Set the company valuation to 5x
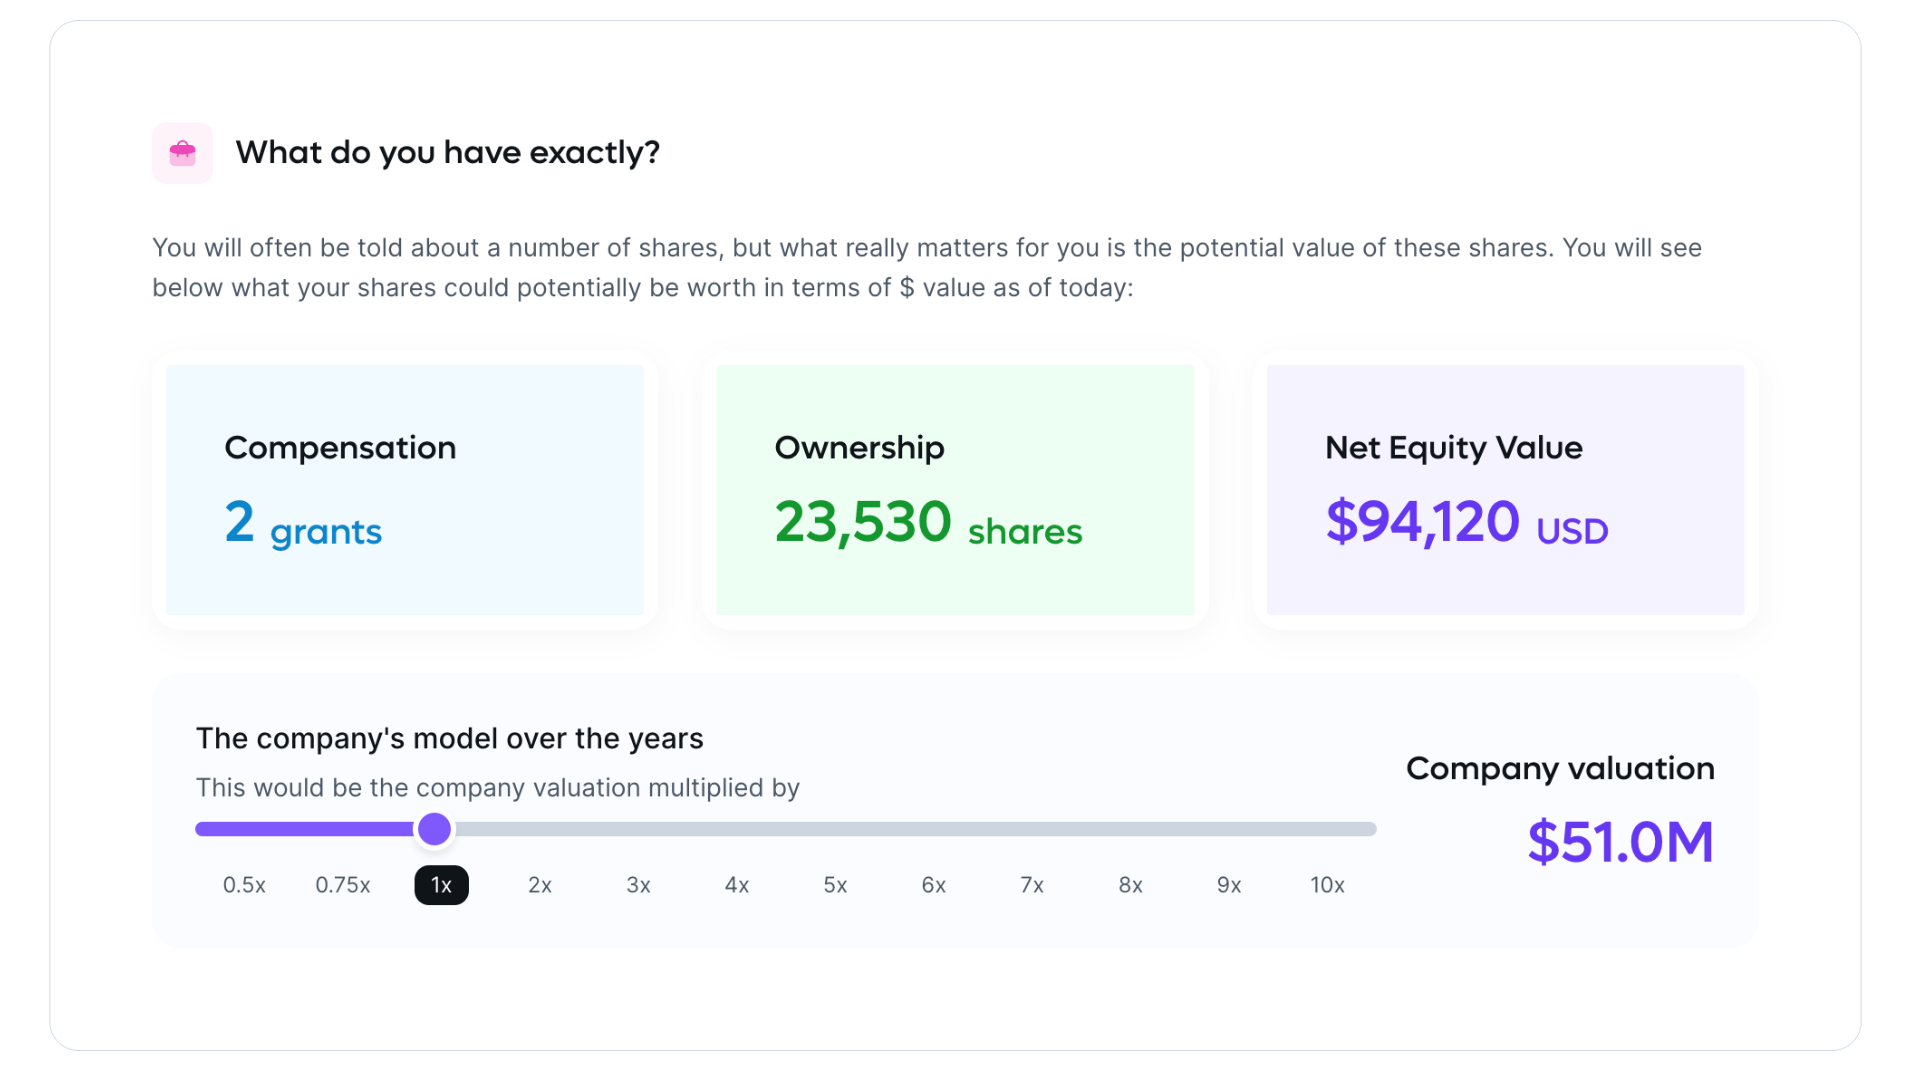Viewport: 1920px width, 1080px height. (x=835, y=885)
